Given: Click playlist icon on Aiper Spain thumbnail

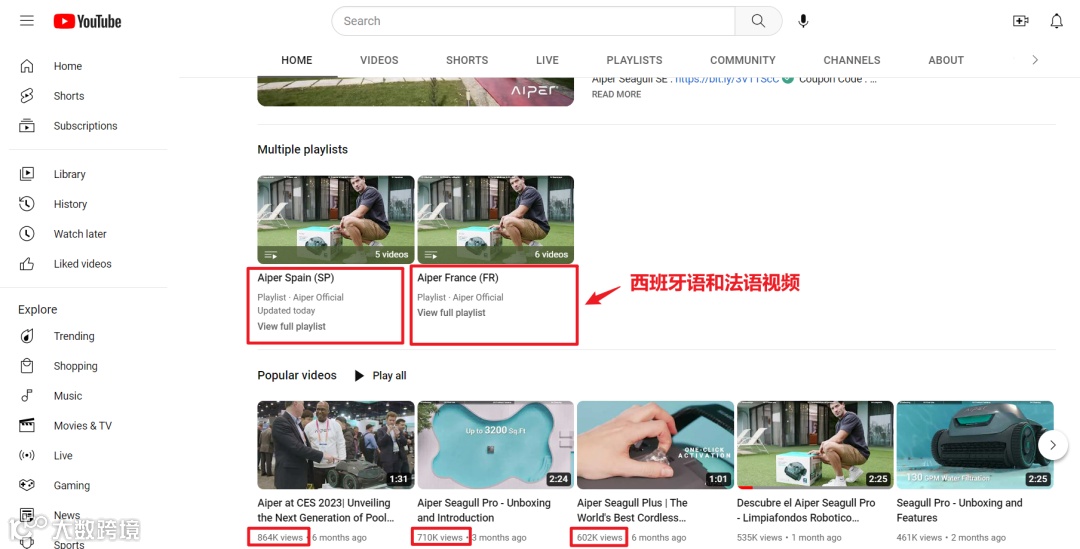Looking at the screenshot, I should 271,255.
